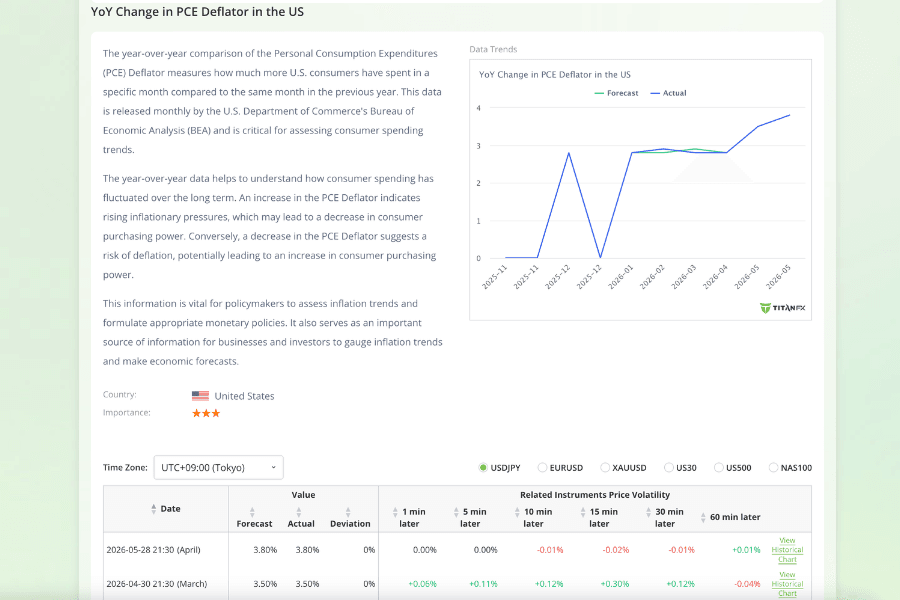View Historical Chart for April release
This screenshot has width=900, height=600.
pos(787,550)
